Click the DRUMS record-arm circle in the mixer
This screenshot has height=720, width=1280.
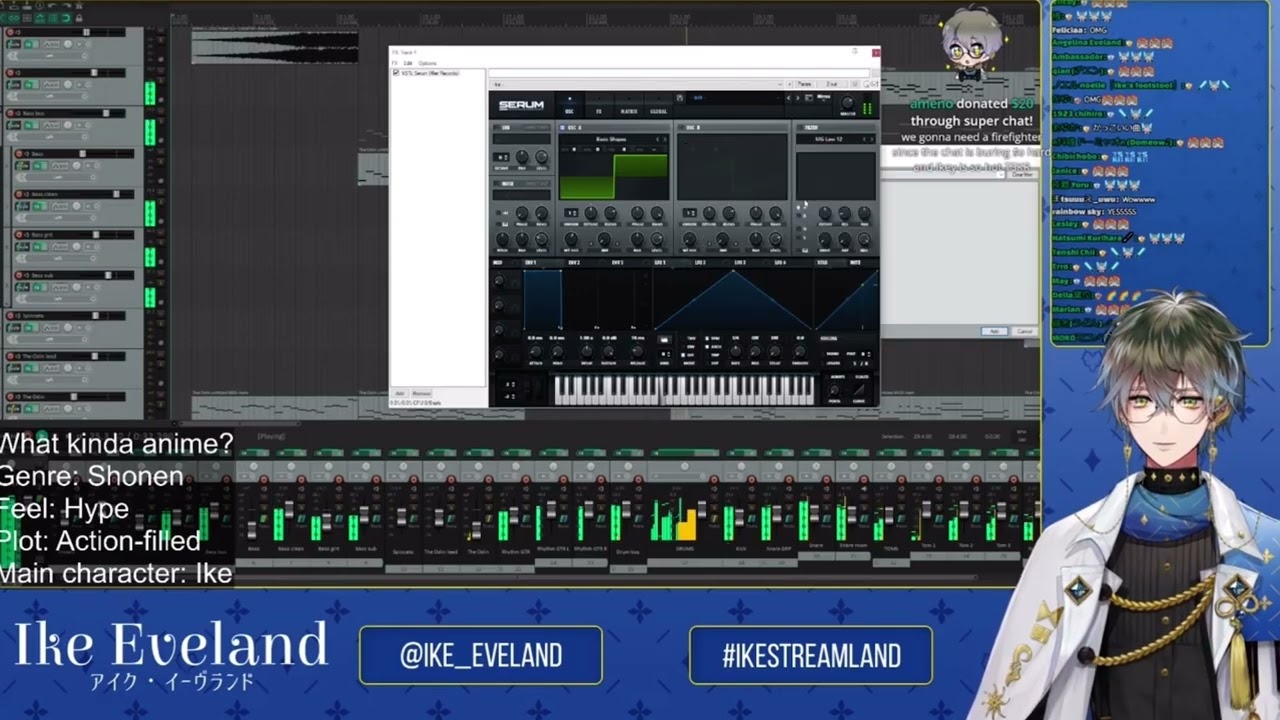[714, 480]
